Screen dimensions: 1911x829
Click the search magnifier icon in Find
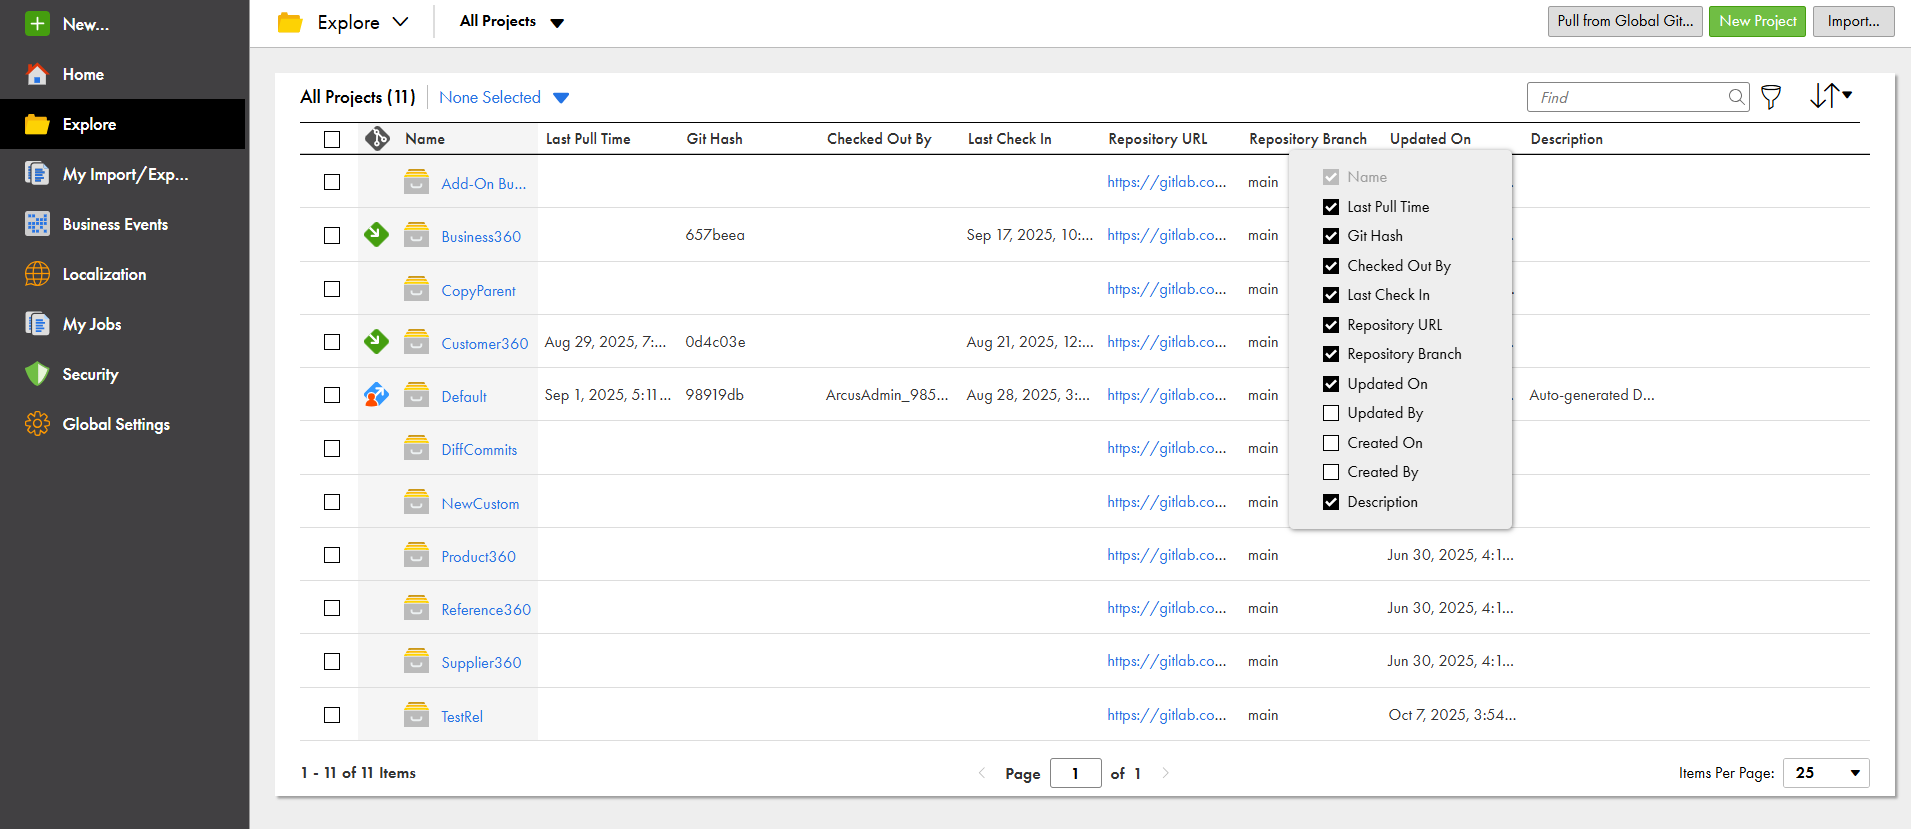1737,97
